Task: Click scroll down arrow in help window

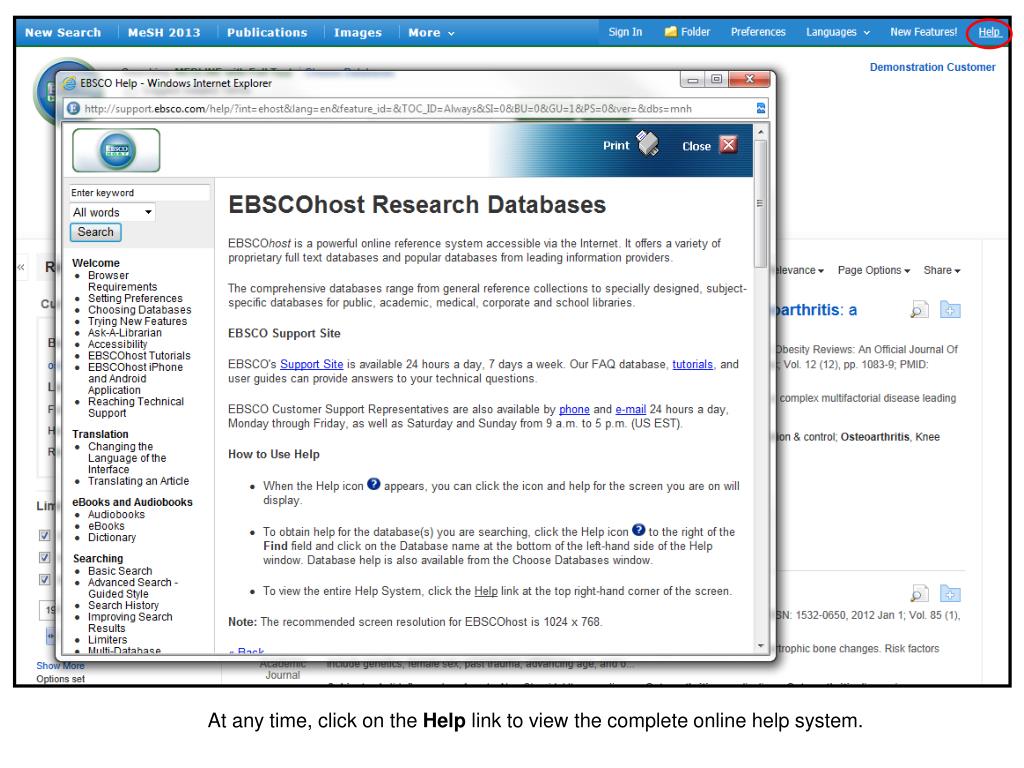Action: 760,645
